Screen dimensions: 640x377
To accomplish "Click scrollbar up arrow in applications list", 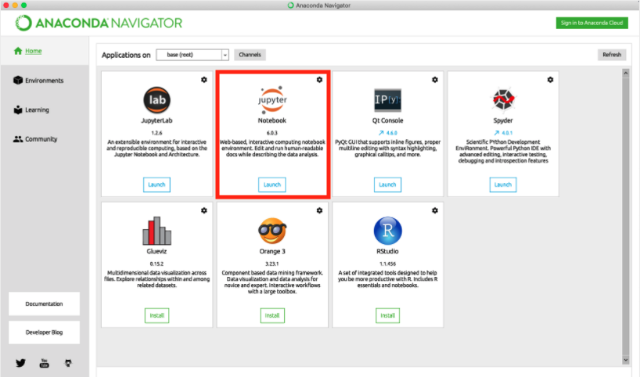I will (626, 73).
